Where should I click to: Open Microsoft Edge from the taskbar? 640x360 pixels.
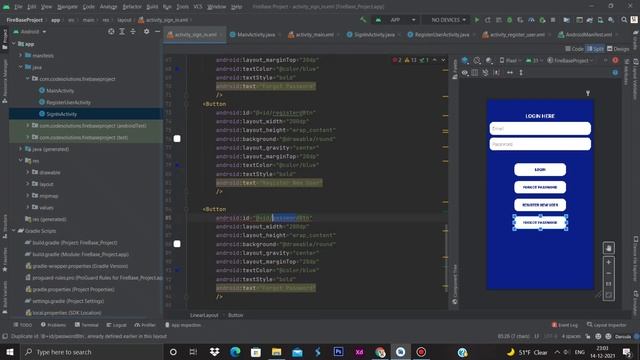(235, 352)
